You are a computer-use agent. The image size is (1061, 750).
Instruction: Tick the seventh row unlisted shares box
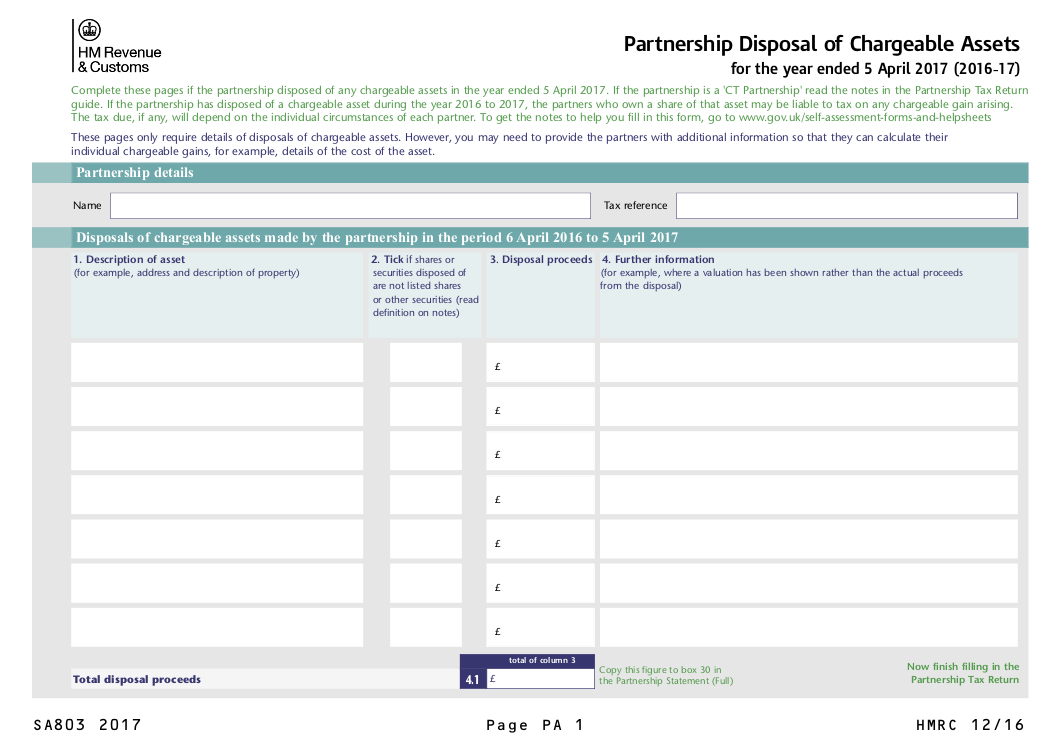coord(426,627)
